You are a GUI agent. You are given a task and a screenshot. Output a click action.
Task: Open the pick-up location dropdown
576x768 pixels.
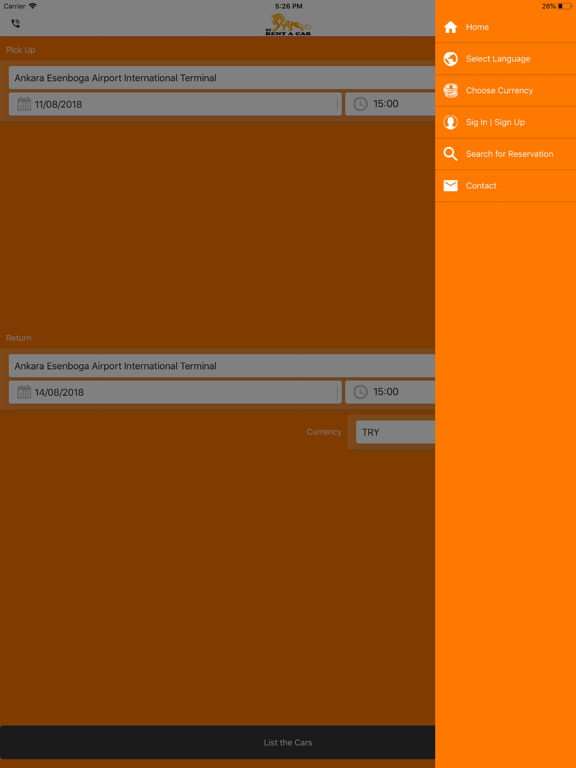coord(222,78)
